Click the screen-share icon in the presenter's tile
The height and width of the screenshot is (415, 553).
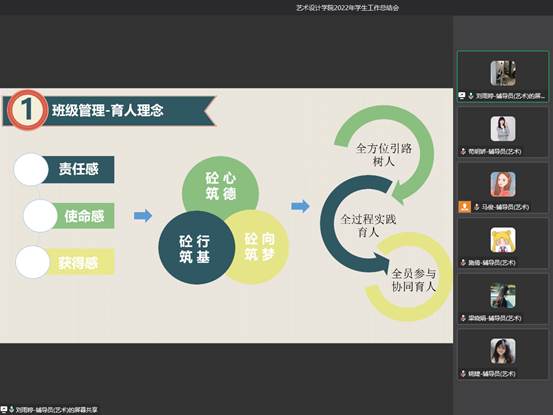click(x=462, y=96)
